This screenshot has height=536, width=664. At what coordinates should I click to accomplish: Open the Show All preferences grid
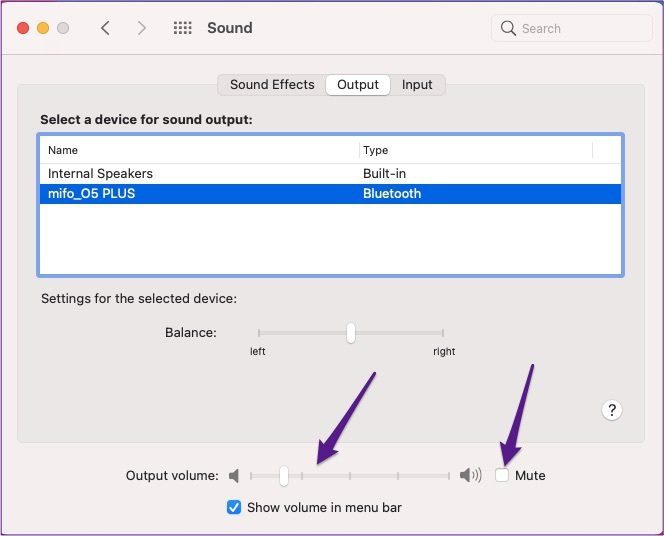coord(183,28)
